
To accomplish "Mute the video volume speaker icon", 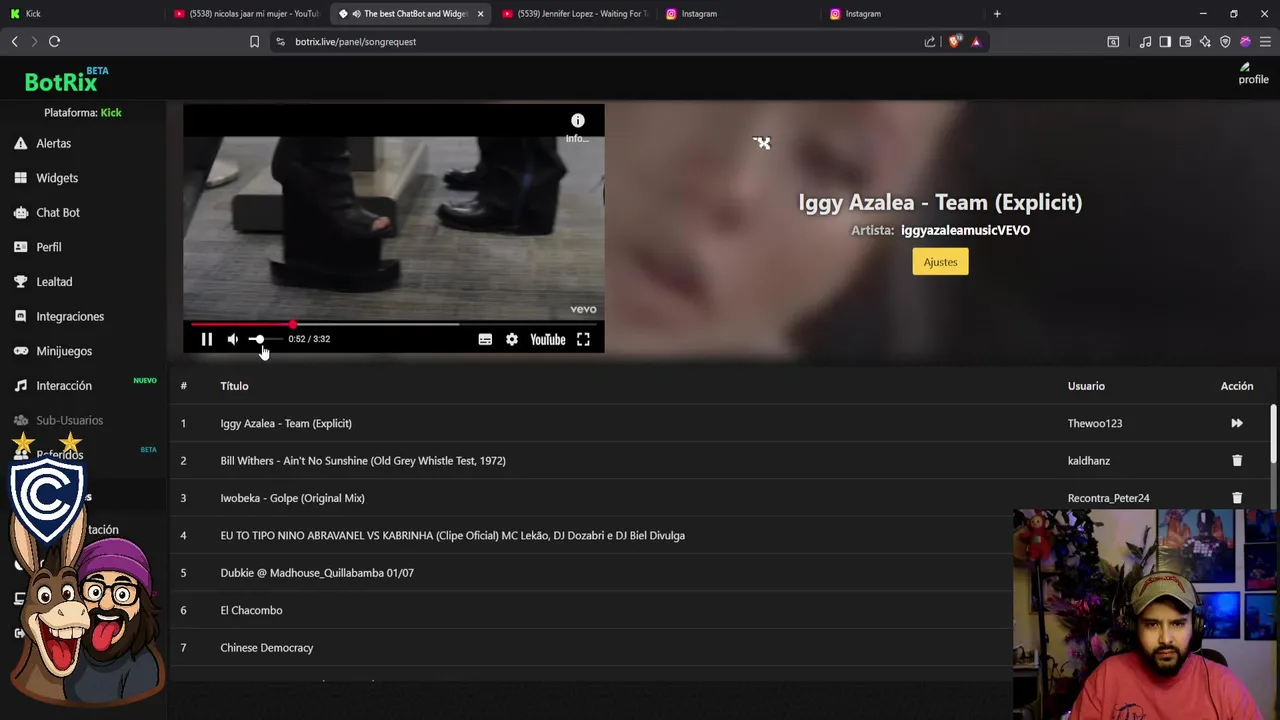I will (233, 339).
